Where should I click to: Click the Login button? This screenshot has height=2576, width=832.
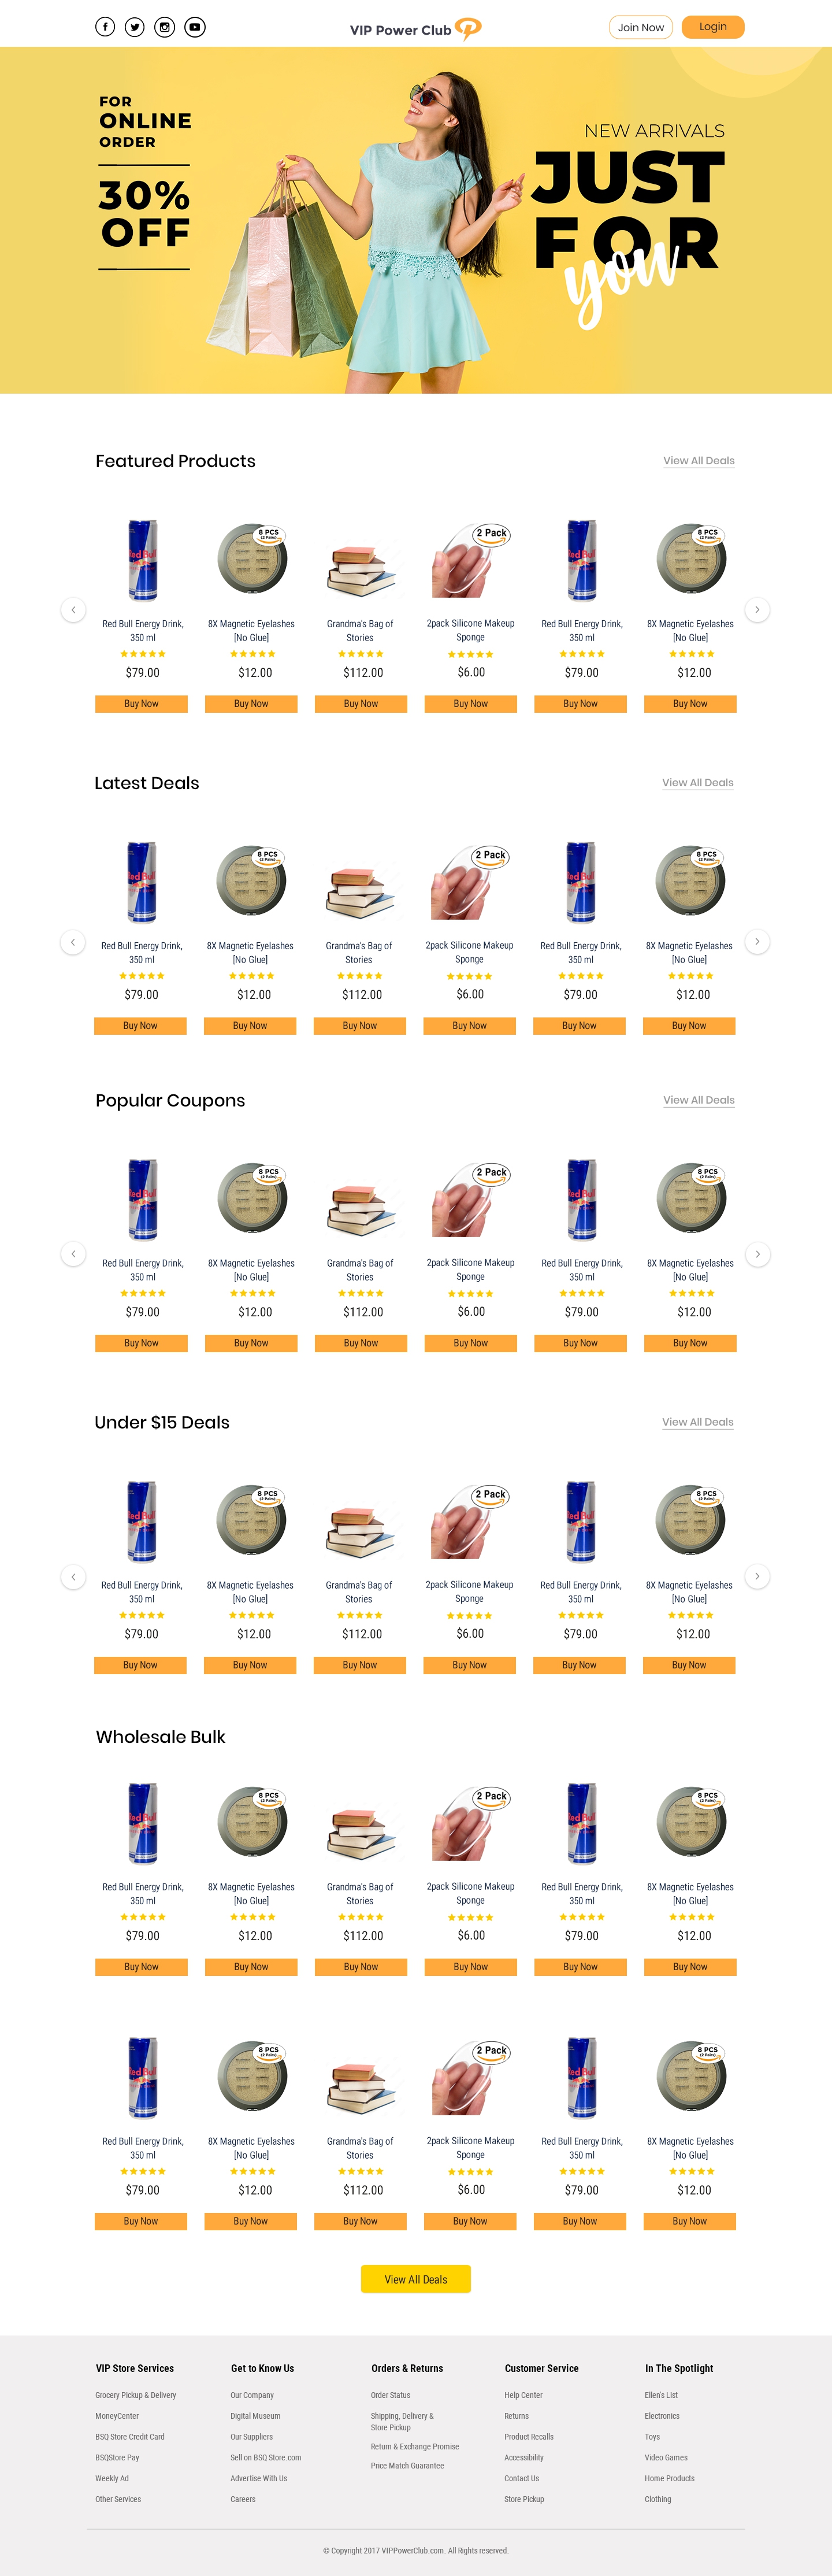(x=713, y=27)
